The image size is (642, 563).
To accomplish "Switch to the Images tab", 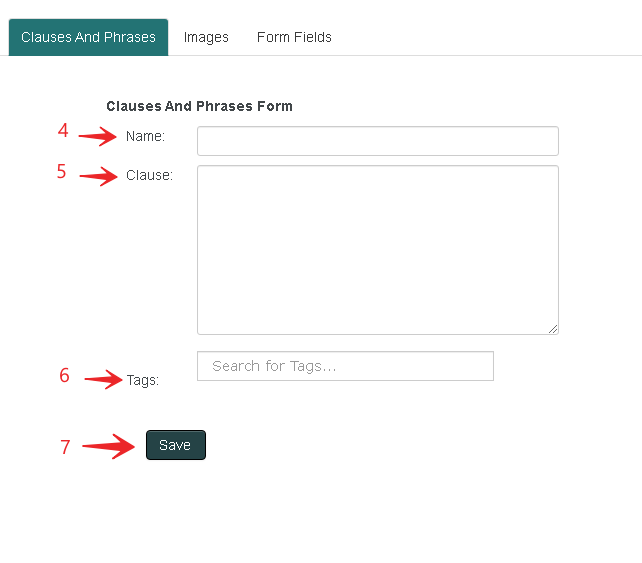I will pos(206,37).
